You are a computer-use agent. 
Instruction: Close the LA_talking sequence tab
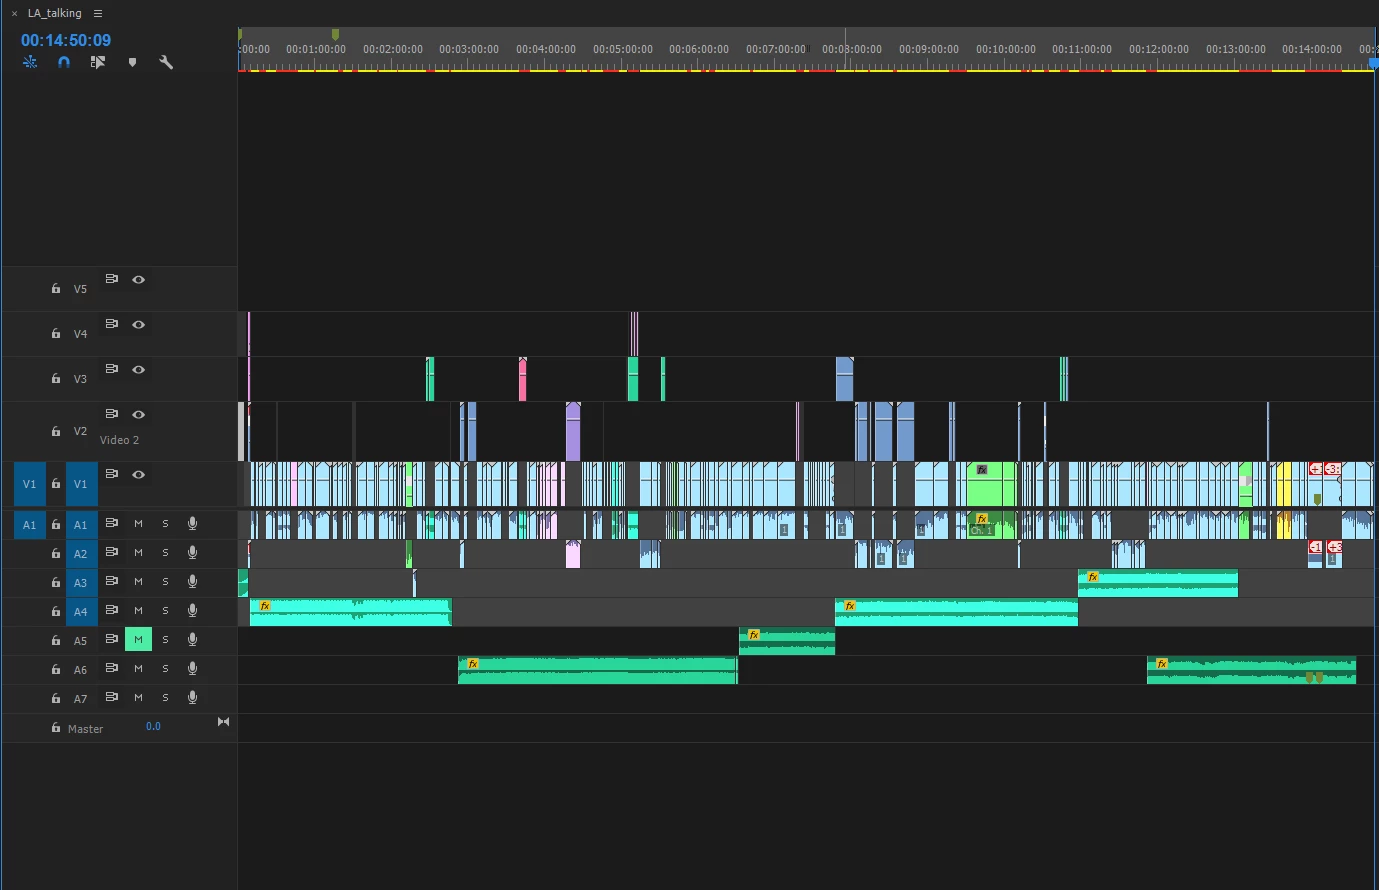click(14, 14)
